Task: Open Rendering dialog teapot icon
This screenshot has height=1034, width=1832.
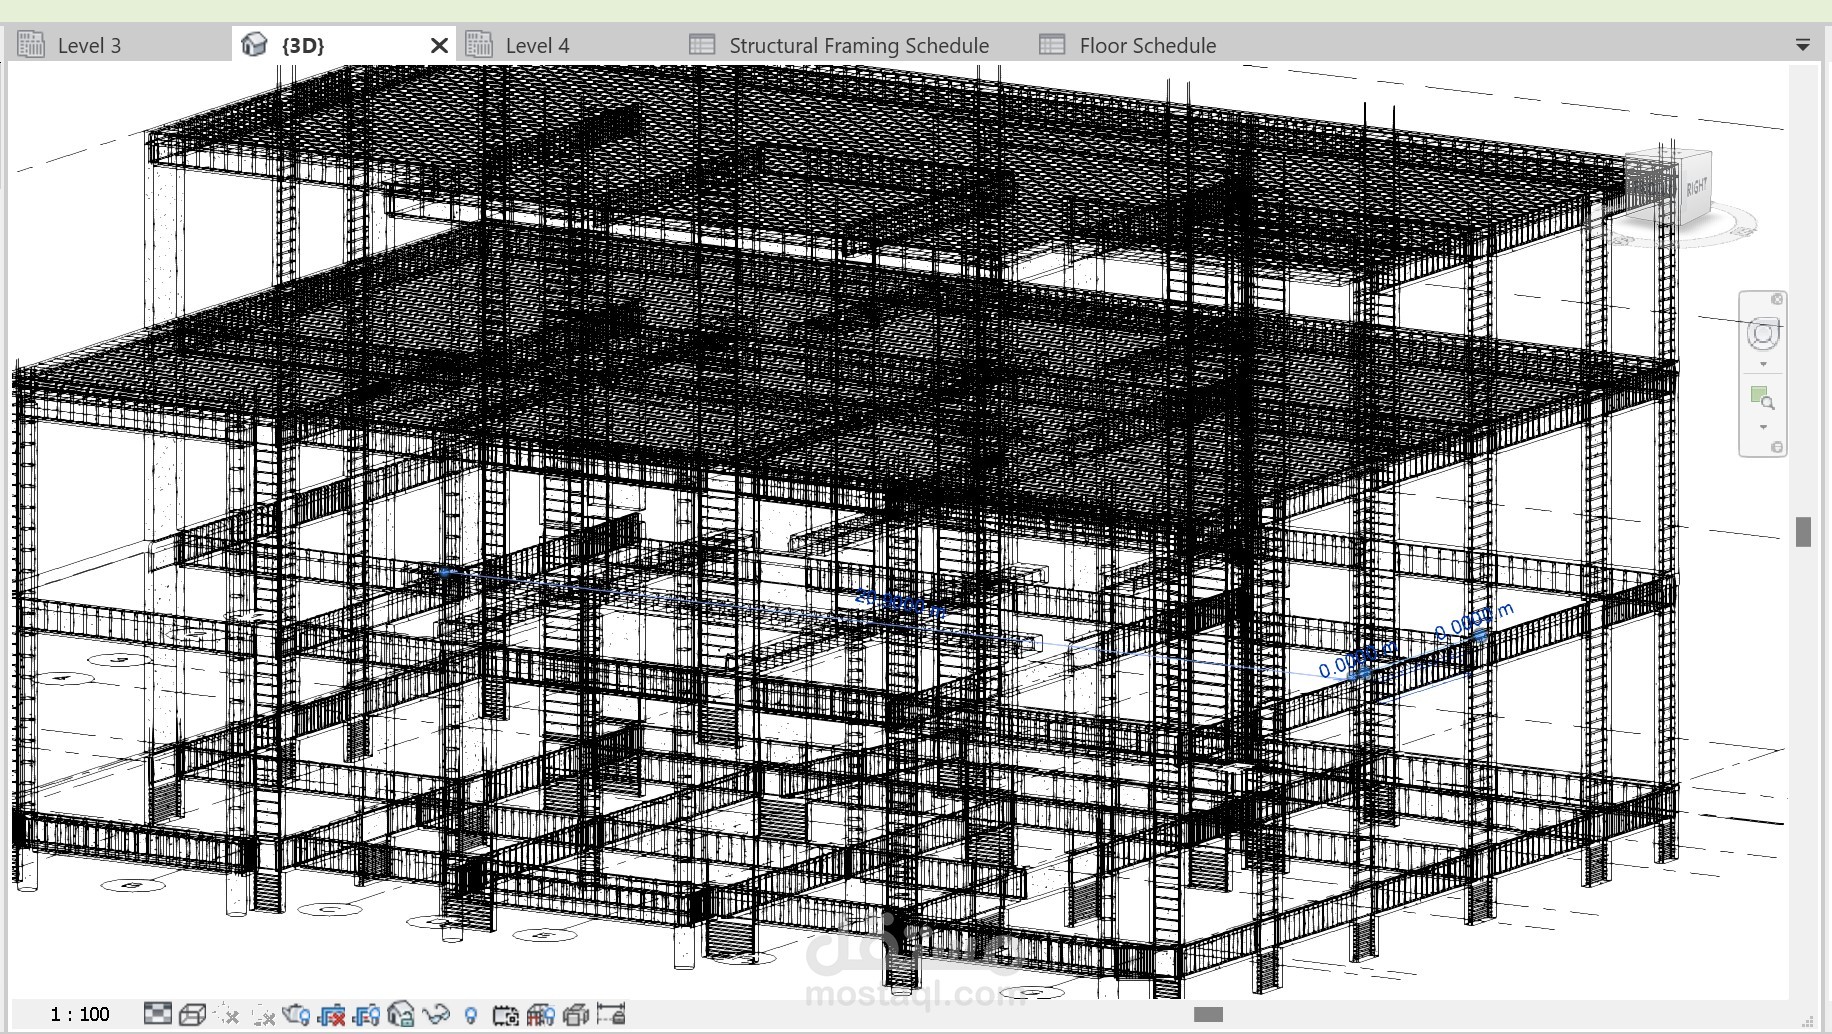Action: pyautogui.click(x=296, y=1014)
